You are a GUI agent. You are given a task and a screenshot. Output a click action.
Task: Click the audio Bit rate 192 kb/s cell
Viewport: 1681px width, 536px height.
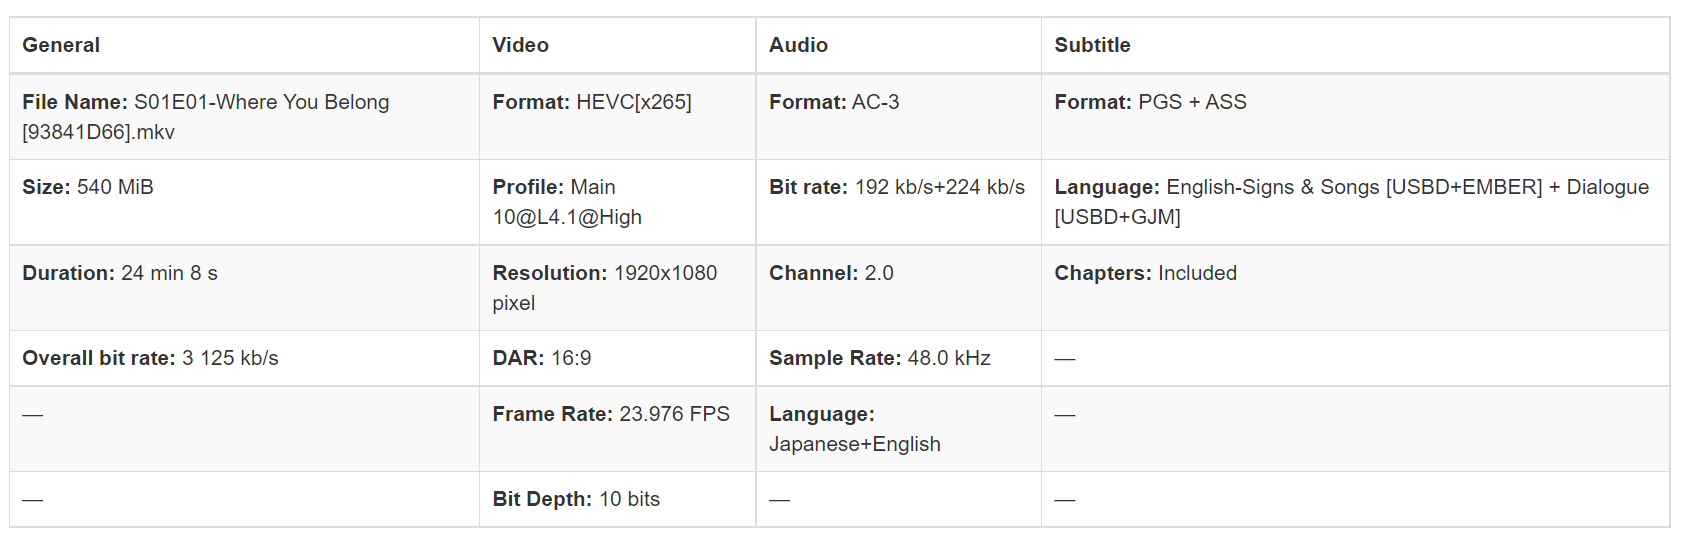tap(898, 202)
